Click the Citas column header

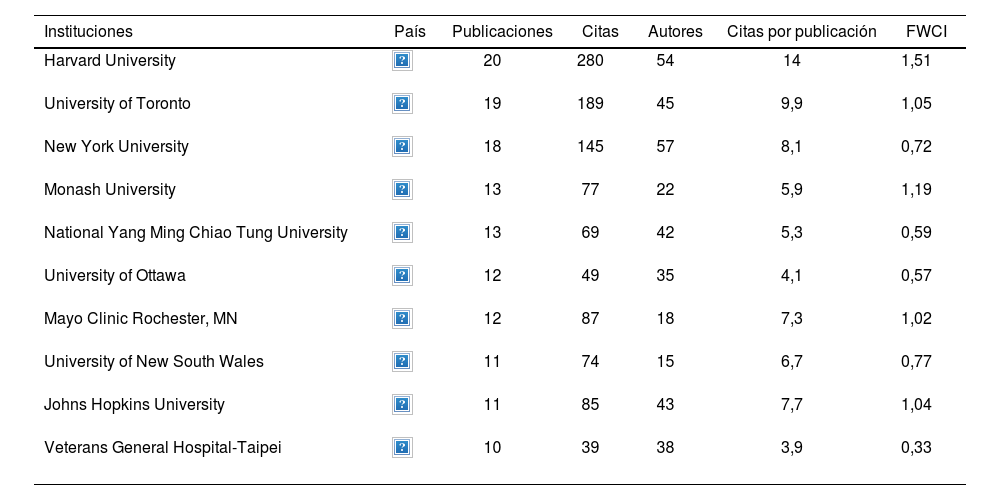pos(600,32)
